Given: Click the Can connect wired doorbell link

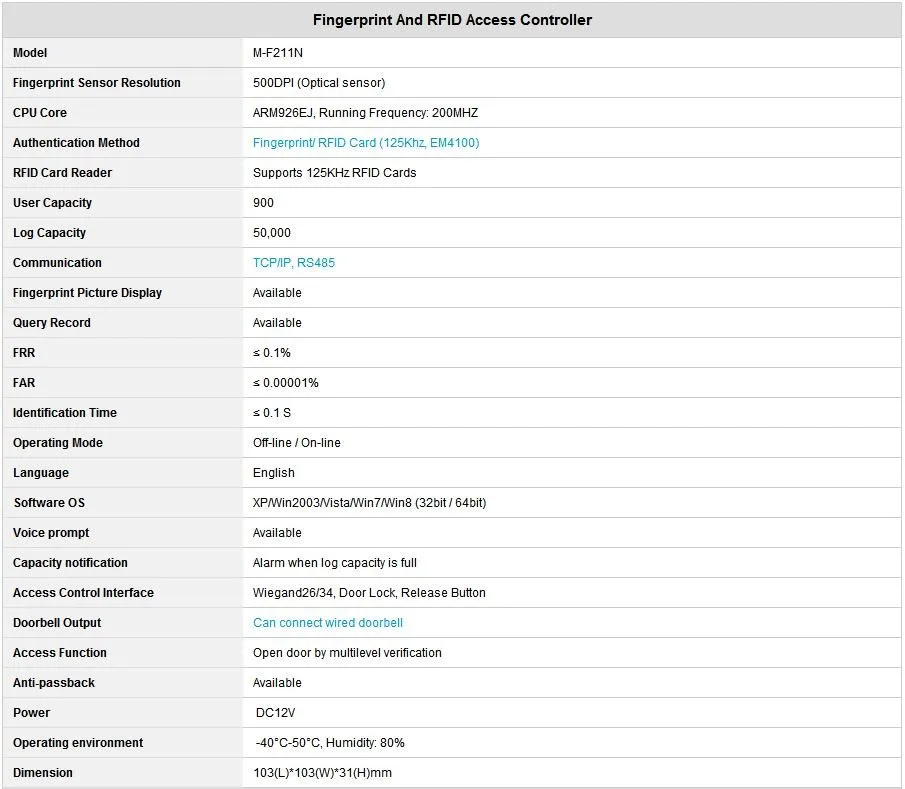Looking at the screenshot, I should (x=328, y=623).
